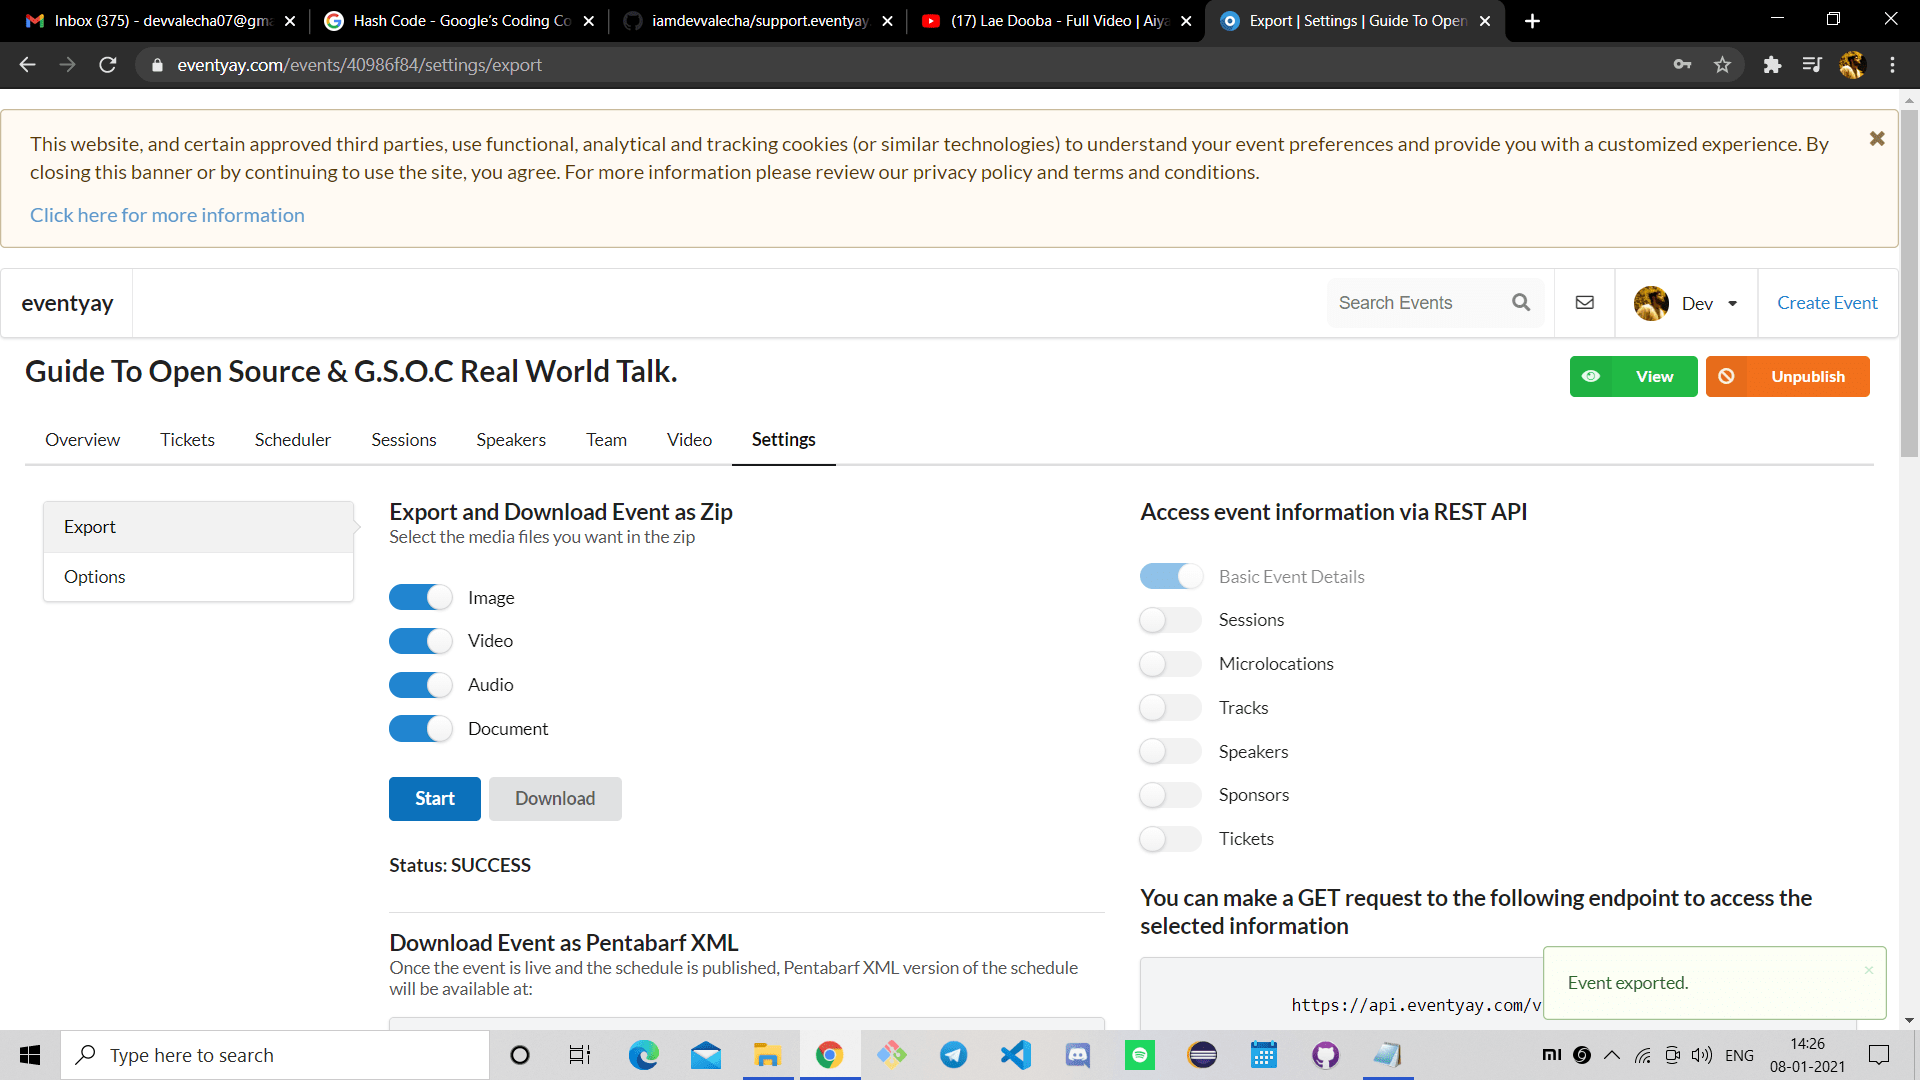Switch to the Scheduler tab
Screen dimensions: 1920x1080
click(x=292, y=440)
